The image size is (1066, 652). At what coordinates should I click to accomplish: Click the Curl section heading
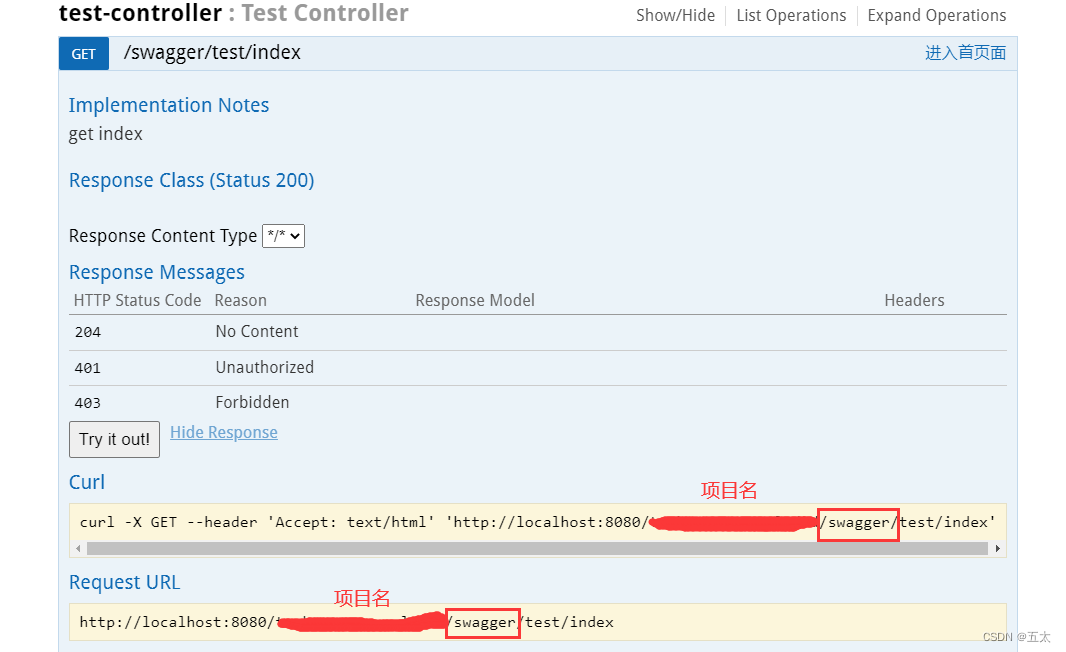[x=87, y=482]
